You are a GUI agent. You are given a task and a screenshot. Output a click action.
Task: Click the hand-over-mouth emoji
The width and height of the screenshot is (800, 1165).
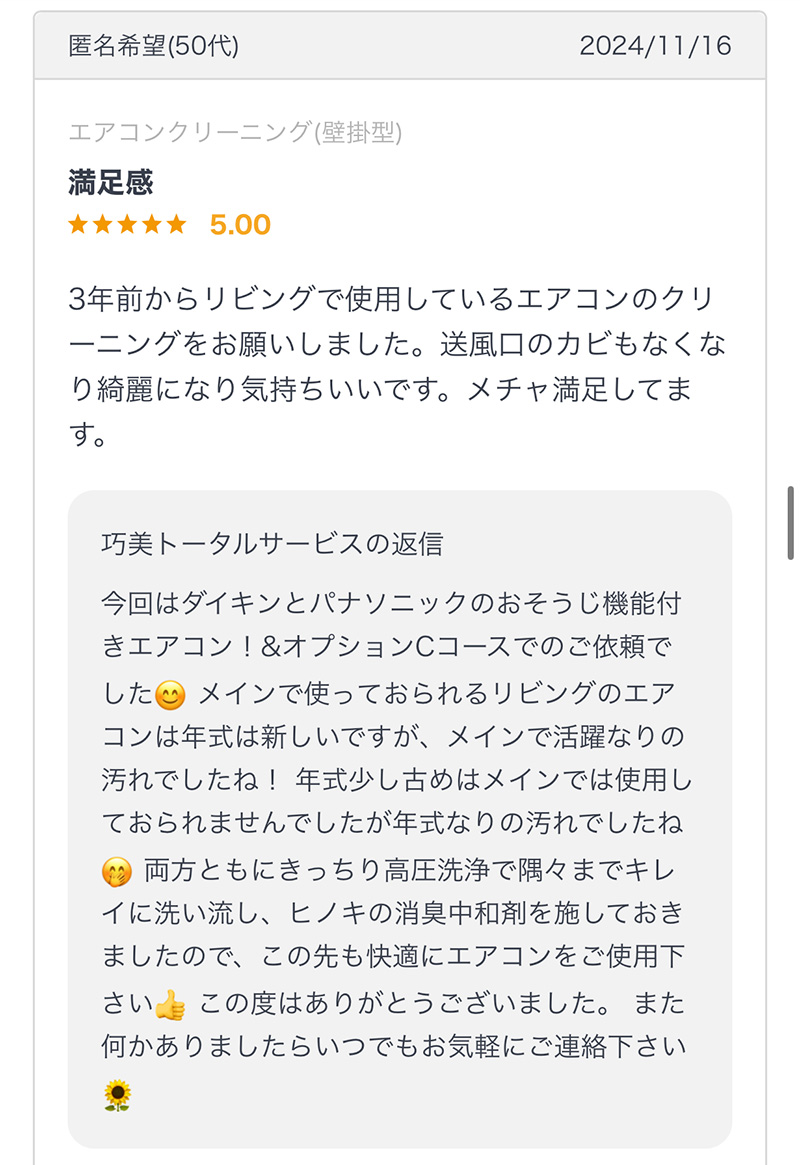(117, 872)
